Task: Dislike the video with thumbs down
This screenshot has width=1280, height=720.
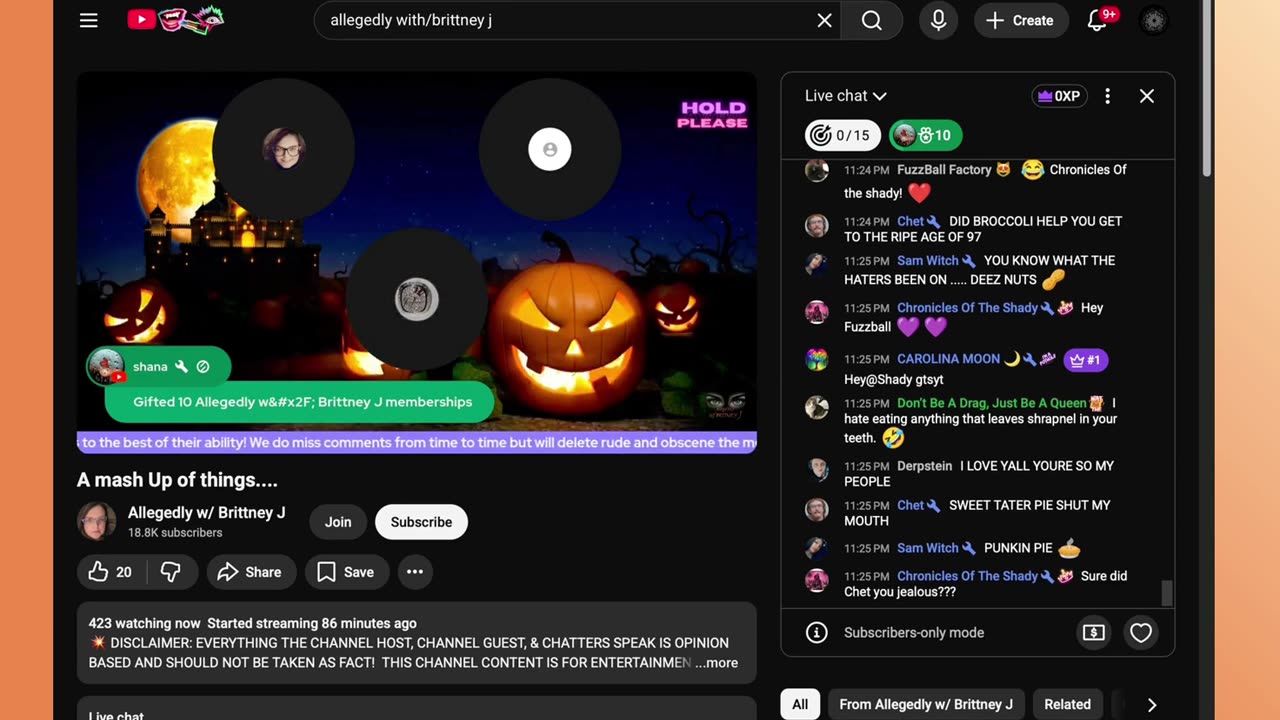Action: click(171, 572)
